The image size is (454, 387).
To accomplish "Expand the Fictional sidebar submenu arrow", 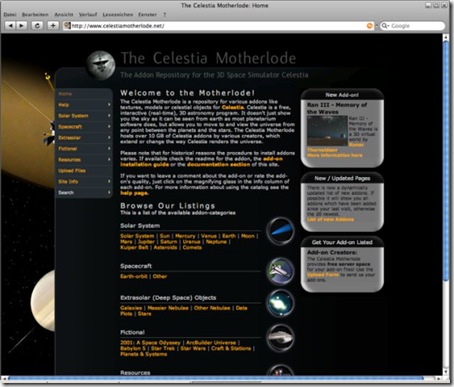I will [x=109, y=149].
